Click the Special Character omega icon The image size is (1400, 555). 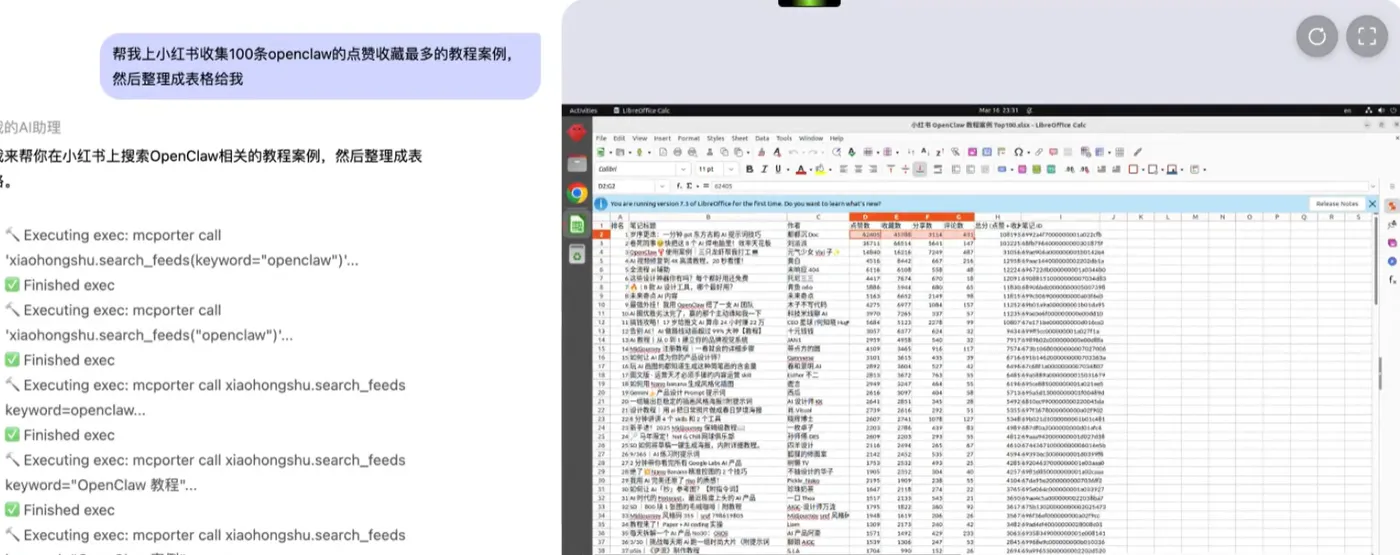[1018, 152]
